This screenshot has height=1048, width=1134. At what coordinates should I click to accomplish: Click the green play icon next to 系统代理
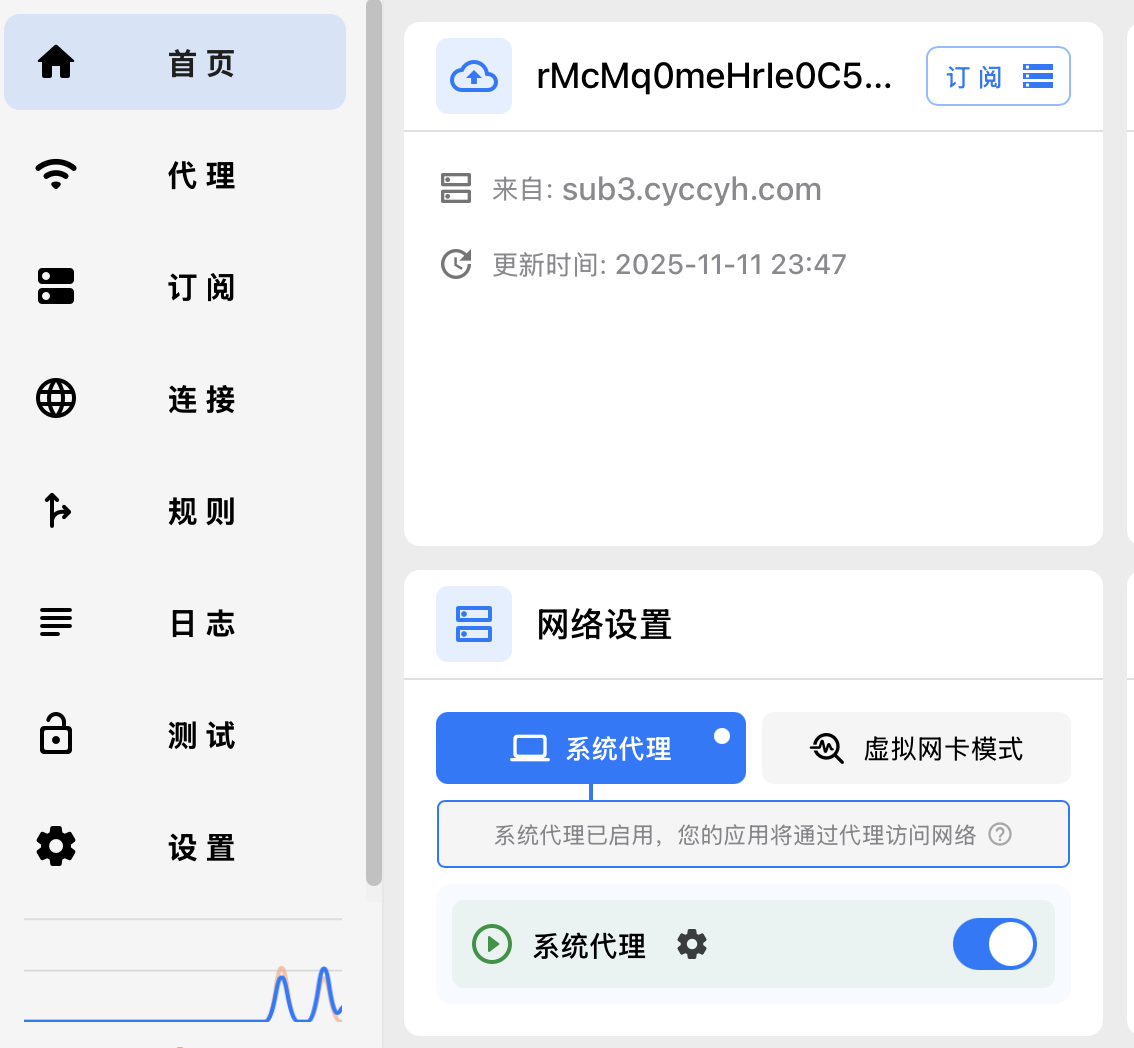click(491, 944)
